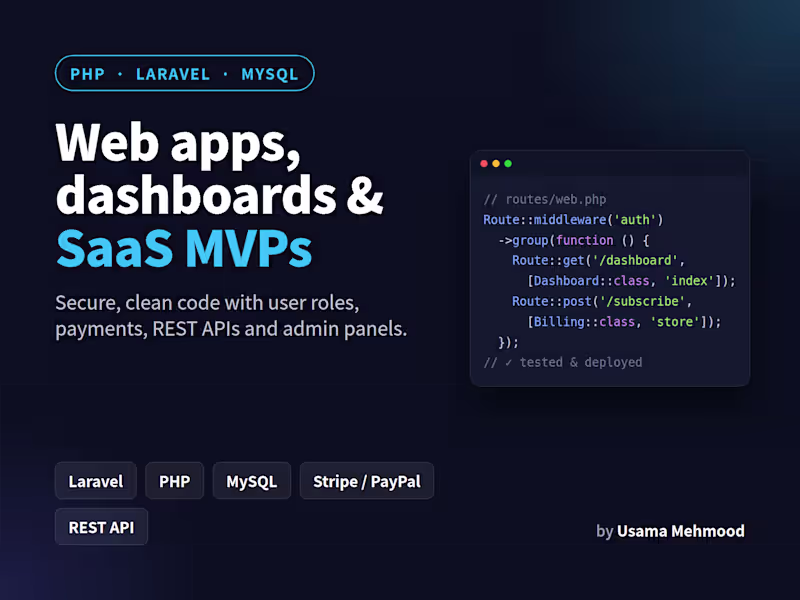
Task: Click the 'dashboards &' headline line
Action: (x=219, y=194)
